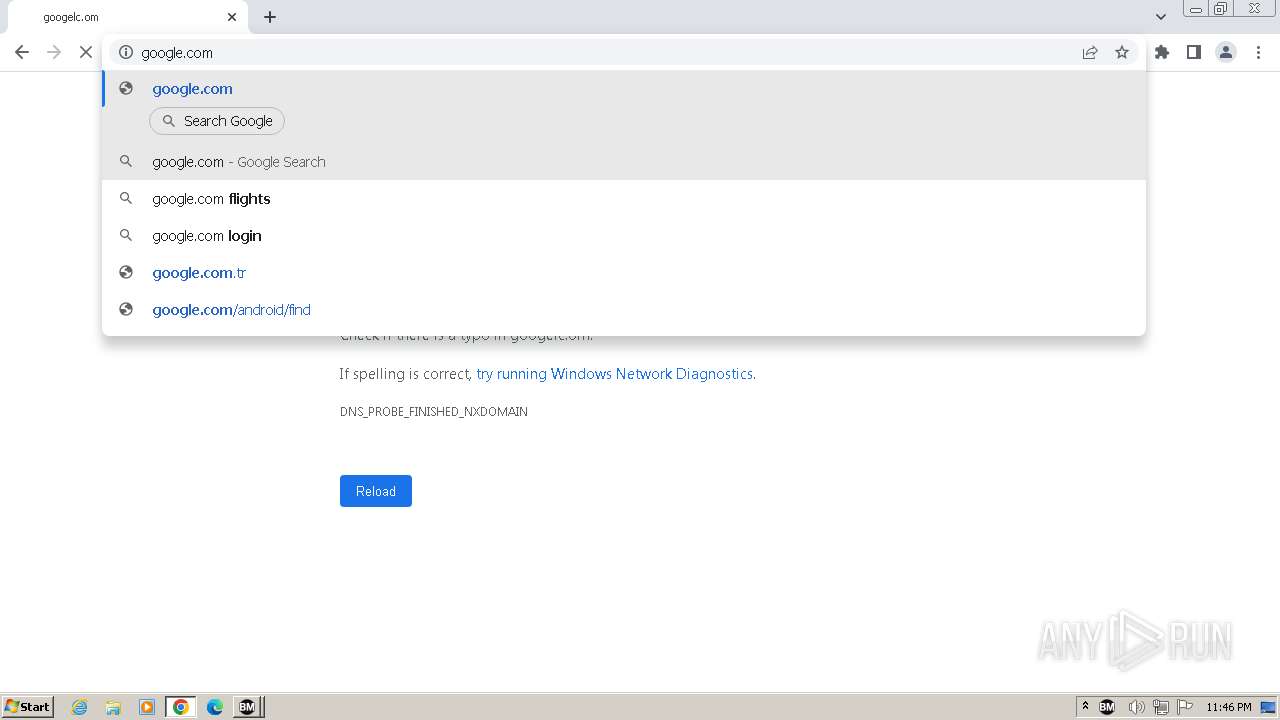
Task: Open the profile avatar menu
Action: pos(1226,52)
